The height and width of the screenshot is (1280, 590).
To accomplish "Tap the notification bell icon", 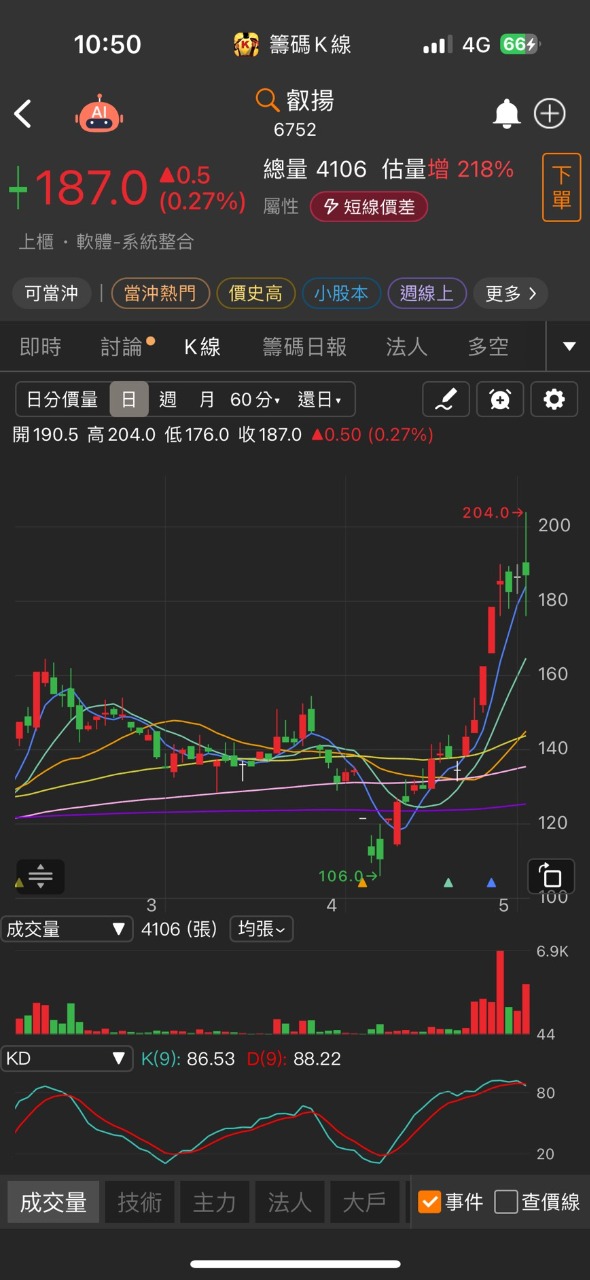I will click(506, 114).
